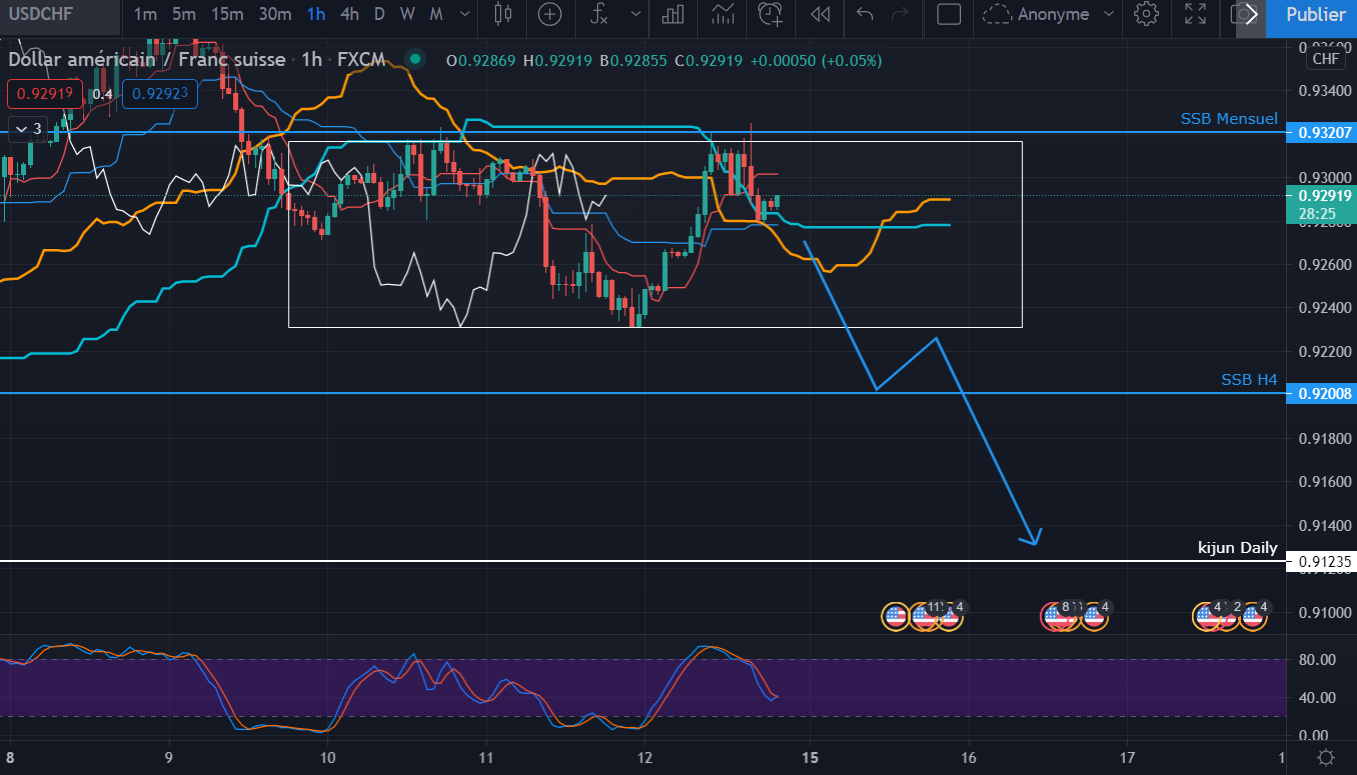
Task: Take a chart snapshot with the camera icon
Action: pyautogui.click(x=1243, y=15)
